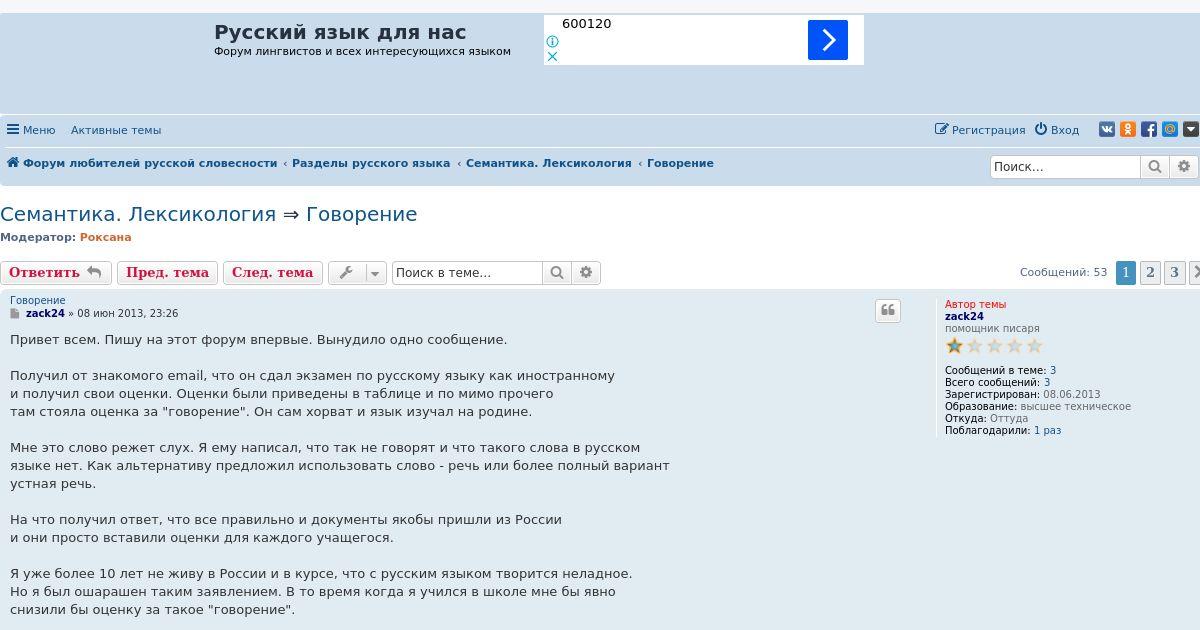Click the Автор темы label

[976, 304]
